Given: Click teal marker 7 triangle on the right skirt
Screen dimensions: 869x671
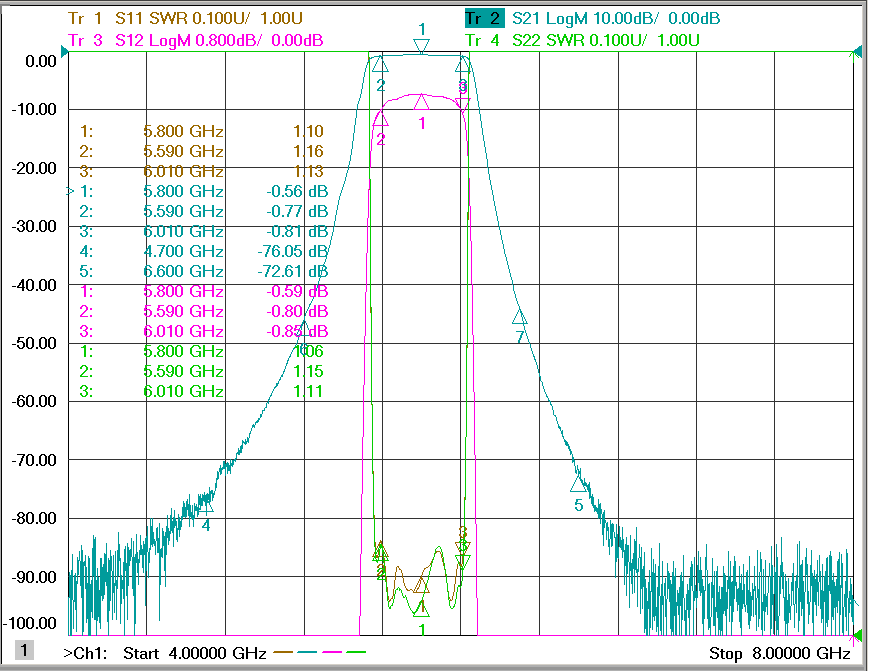Looking at the screenshot, I should [x=519, y=317].
